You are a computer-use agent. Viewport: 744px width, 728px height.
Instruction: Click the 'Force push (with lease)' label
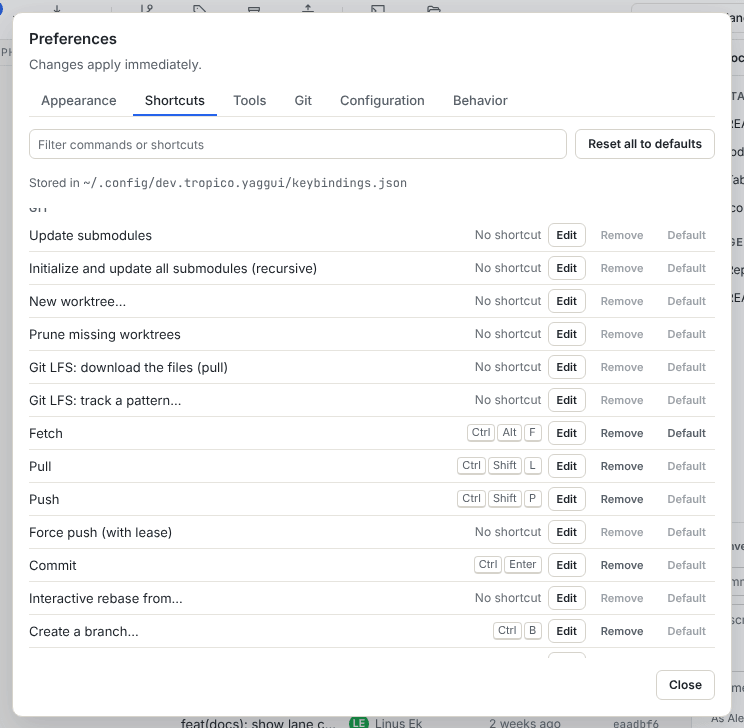[101, 532]
